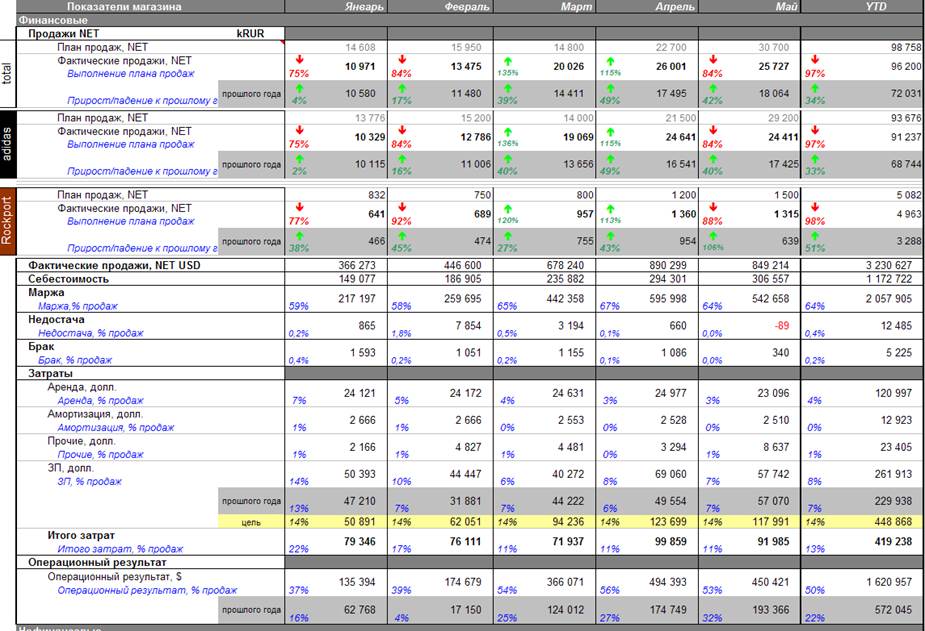Click green up arrow at total March 135%
This screenshot has height=631, width=925.
(x=504, y=60)
